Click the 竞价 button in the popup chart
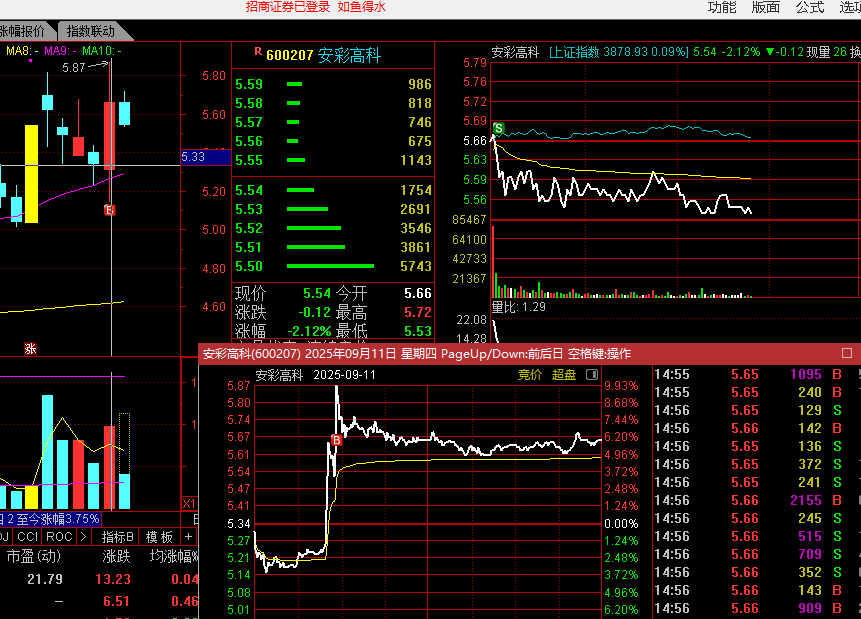Screen dimensions: 861x619 tap(529, 375)
